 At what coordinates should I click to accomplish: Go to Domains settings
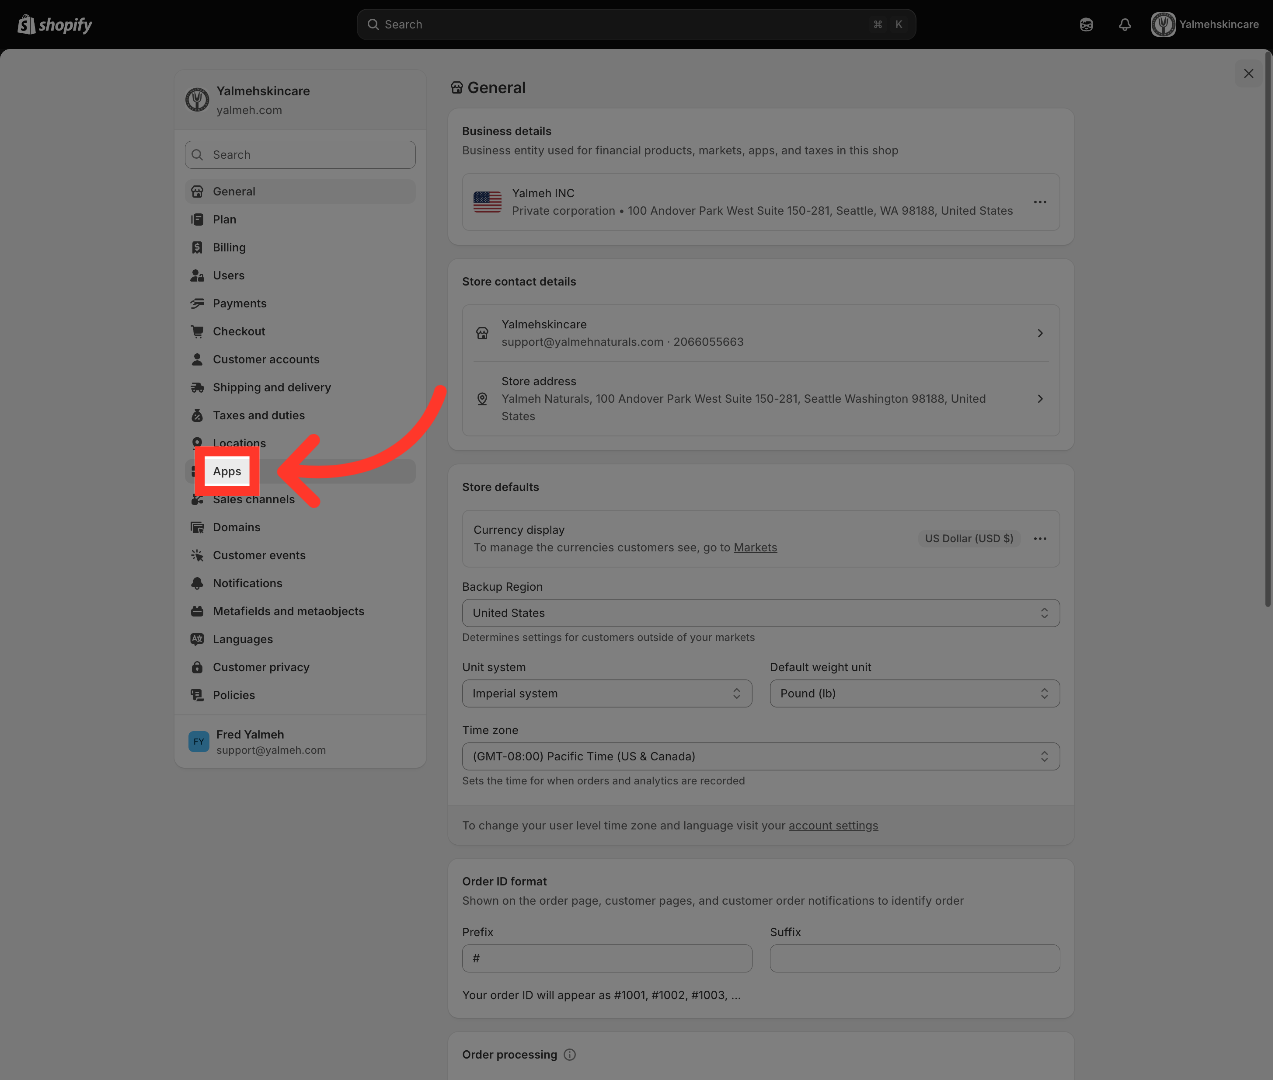[x=300, y=527]
